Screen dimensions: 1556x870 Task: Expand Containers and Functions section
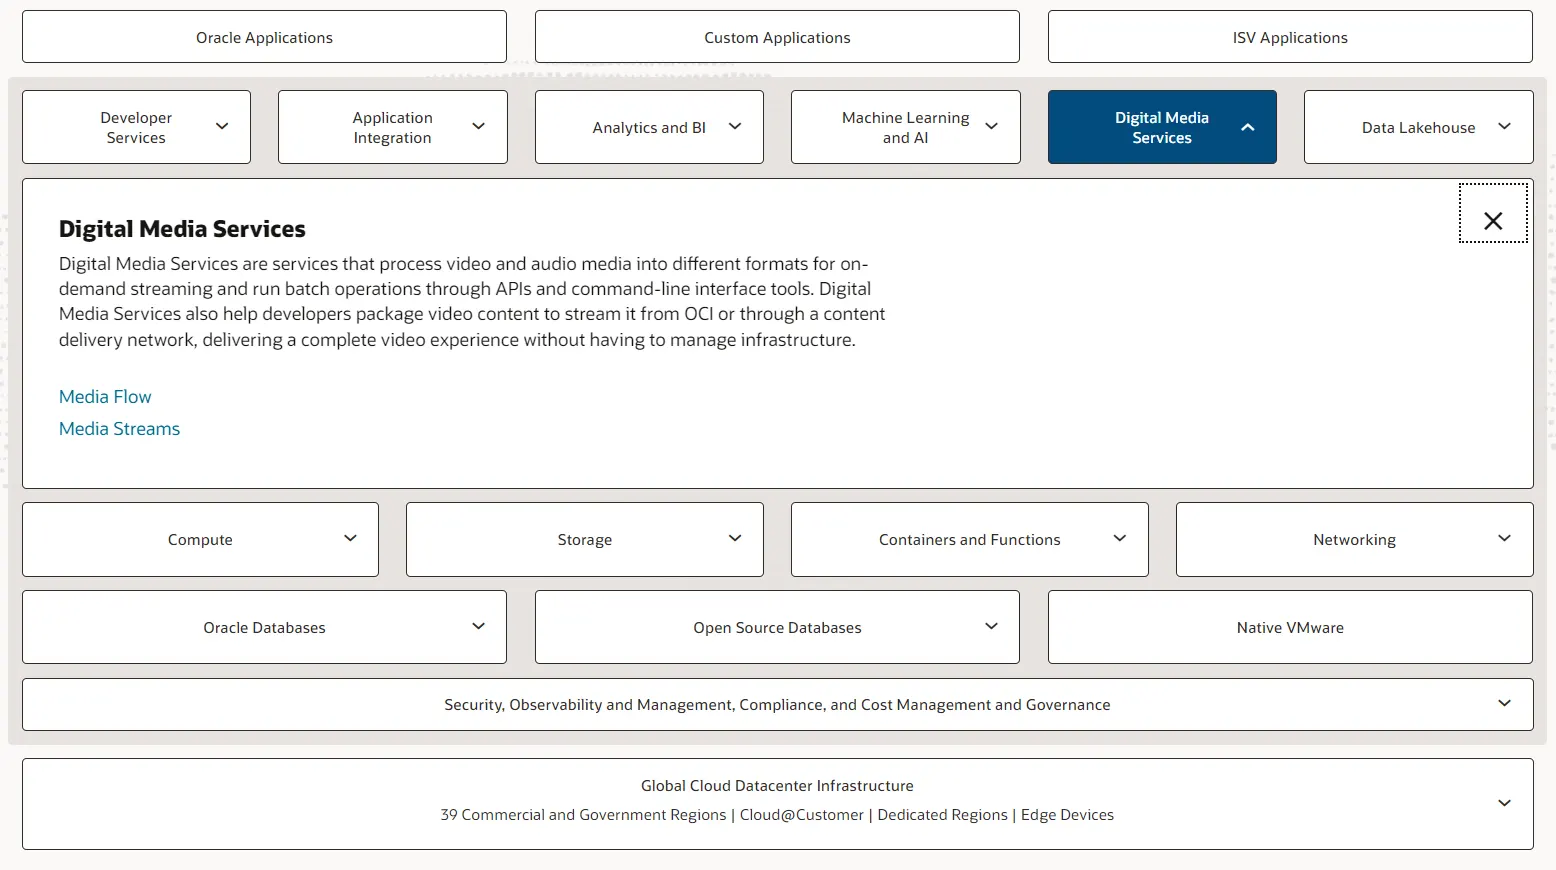pos(969,539)
